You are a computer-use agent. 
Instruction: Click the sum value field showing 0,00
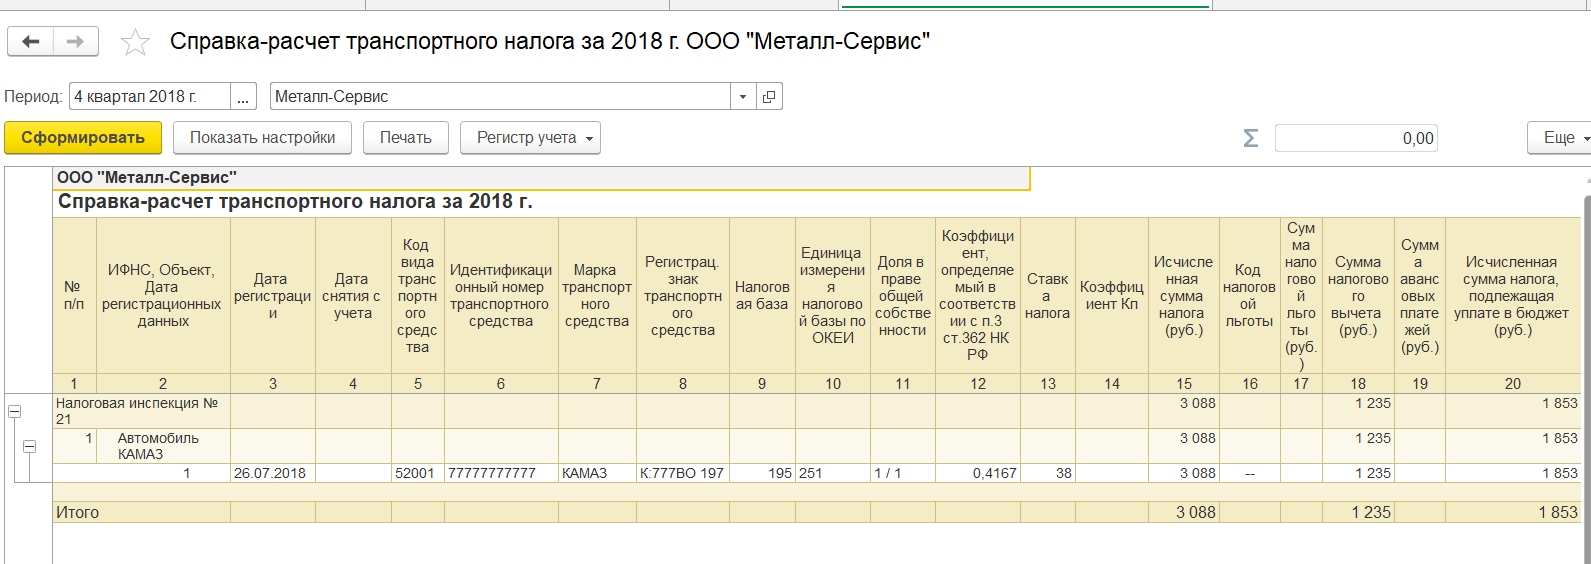tap(1356, 138)
